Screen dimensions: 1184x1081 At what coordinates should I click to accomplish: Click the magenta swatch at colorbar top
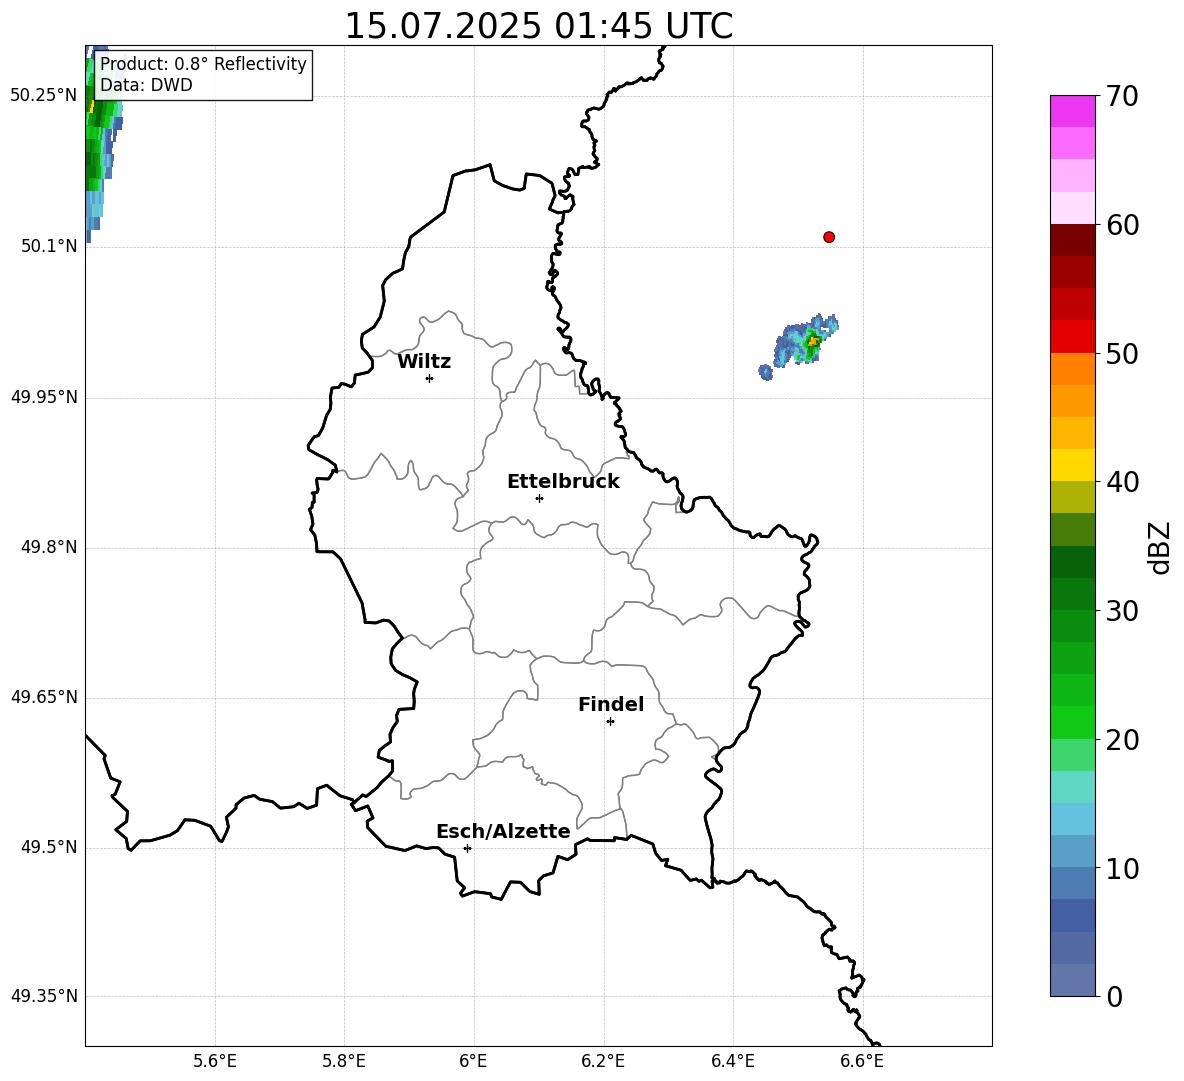[1073, 111]
